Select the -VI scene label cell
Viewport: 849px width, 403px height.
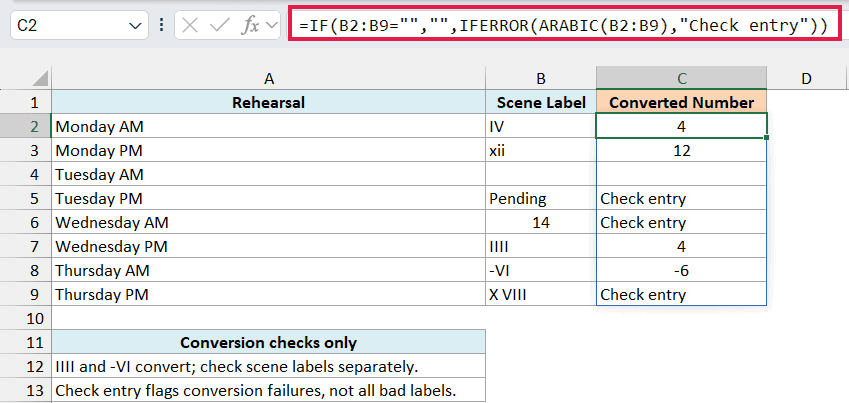541,270
